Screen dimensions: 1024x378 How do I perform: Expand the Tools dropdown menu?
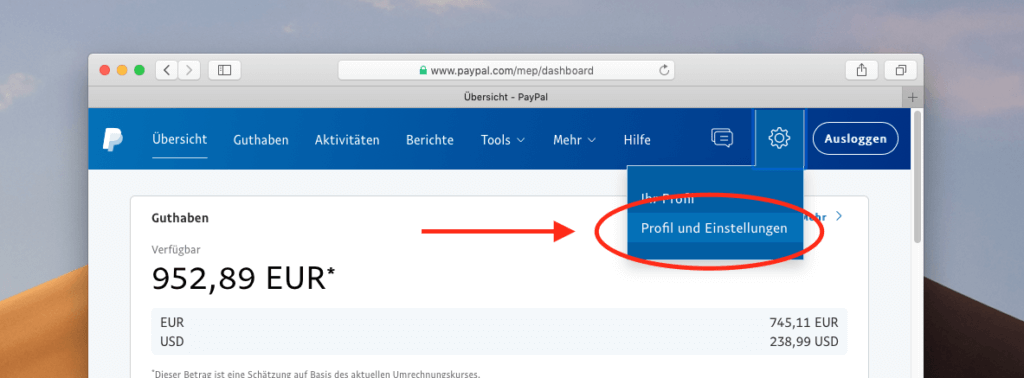[503, 140]
